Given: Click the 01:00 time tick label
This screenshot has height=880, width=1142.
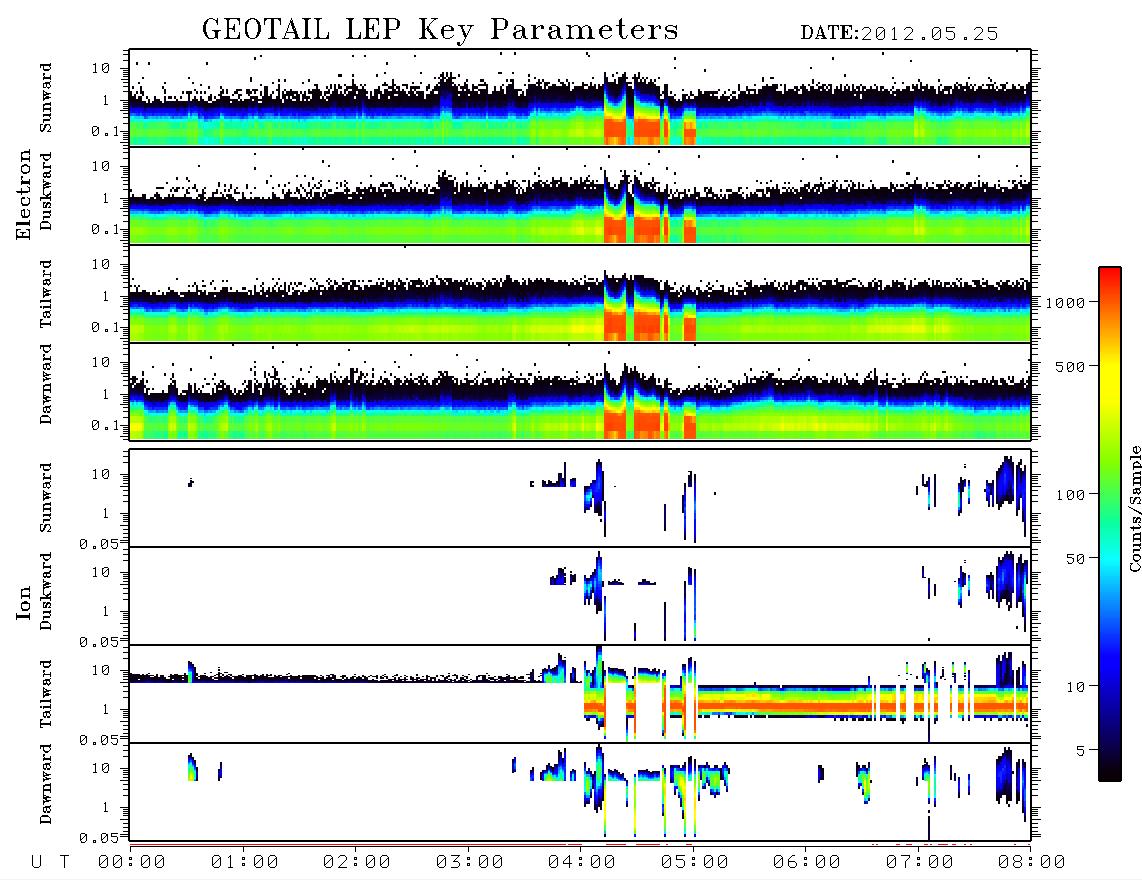Looking at the screenshot, I should (x=245, y=863).
